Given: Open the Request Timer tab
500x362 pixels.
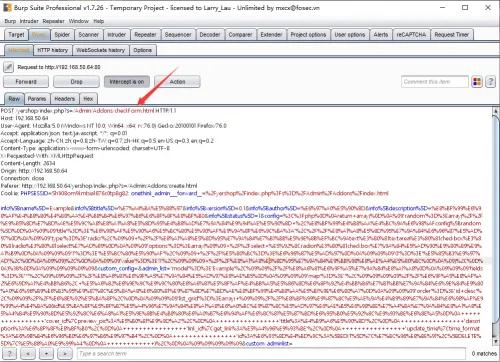Looking at the screenshot, I should point(452,35).
